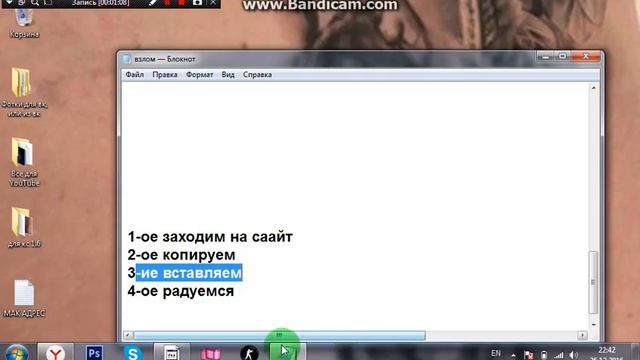Switch to the Notepad taskbar button
Viewport: 640px width, 360px height.
pyautogui.click(x=172, y=353)
